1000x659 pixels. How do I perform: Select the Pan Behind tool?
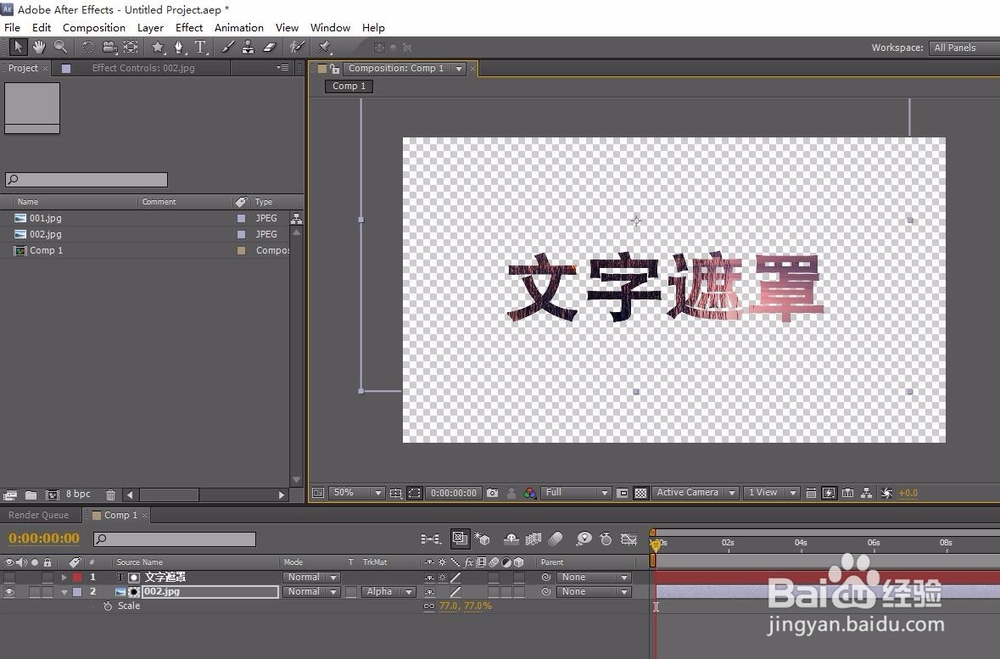click(x=131, y=47)
